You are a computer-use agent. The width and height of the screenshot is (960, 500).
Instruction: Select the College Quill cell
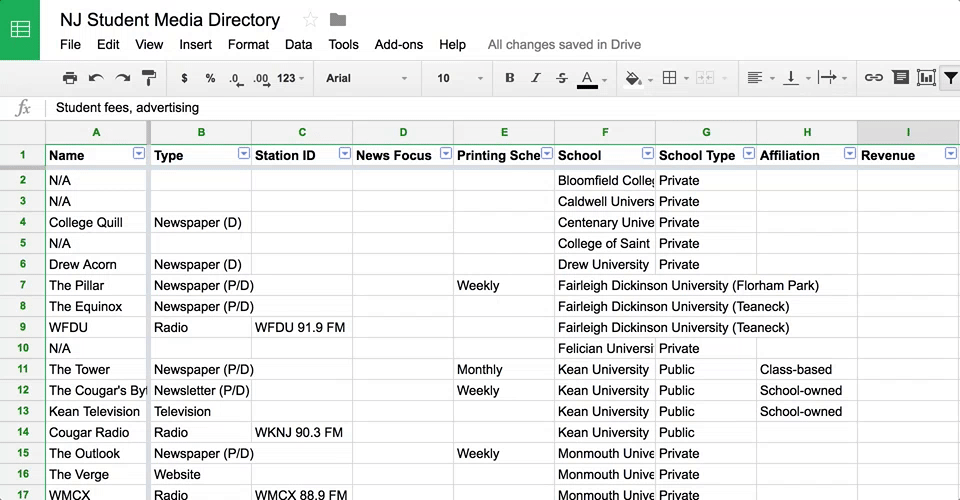[x=96, y=222]
